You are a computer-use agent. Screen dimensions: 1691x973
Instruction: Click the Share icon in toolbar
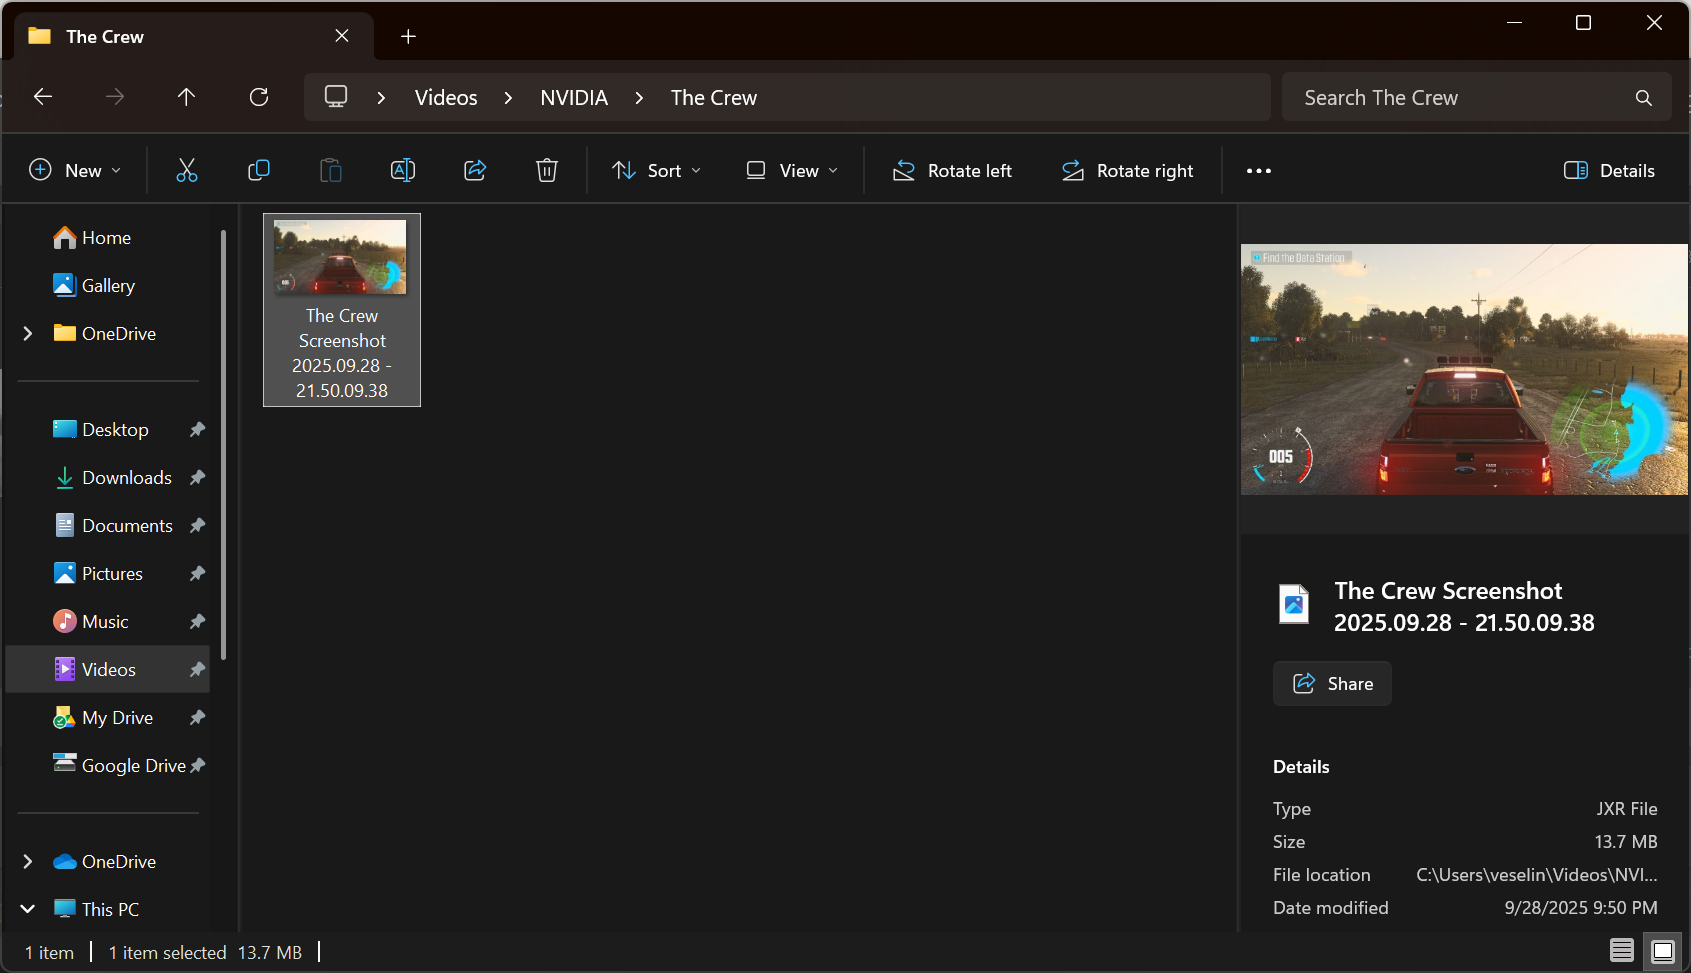[x=475, y=170]
